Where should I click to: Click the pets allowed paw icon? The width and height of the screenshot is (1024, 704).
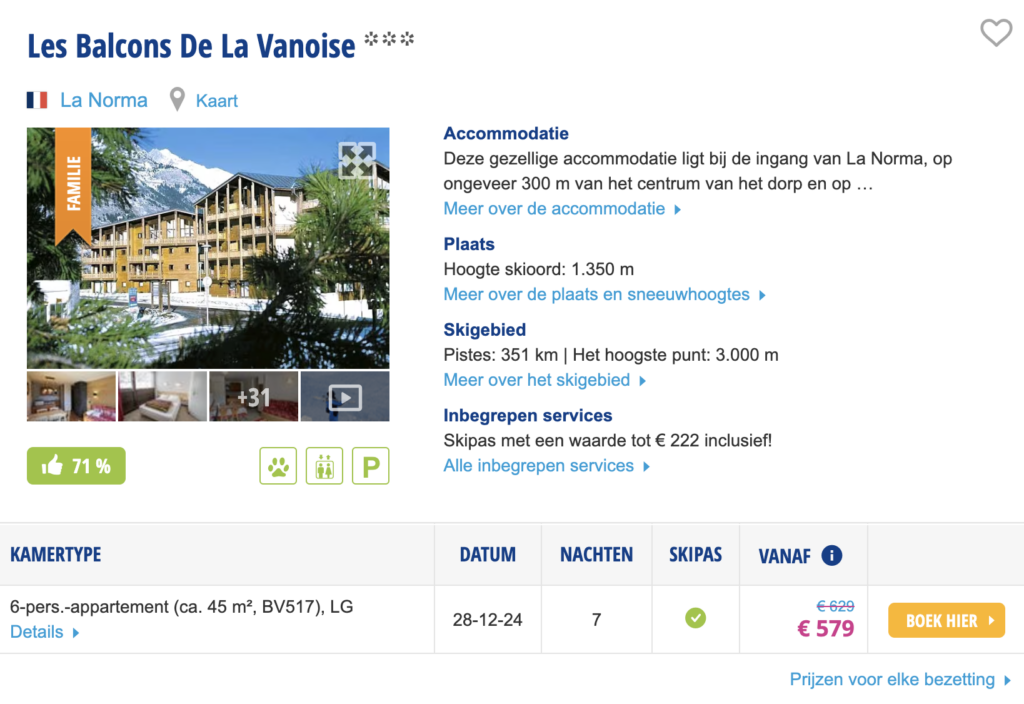[278, 466]
